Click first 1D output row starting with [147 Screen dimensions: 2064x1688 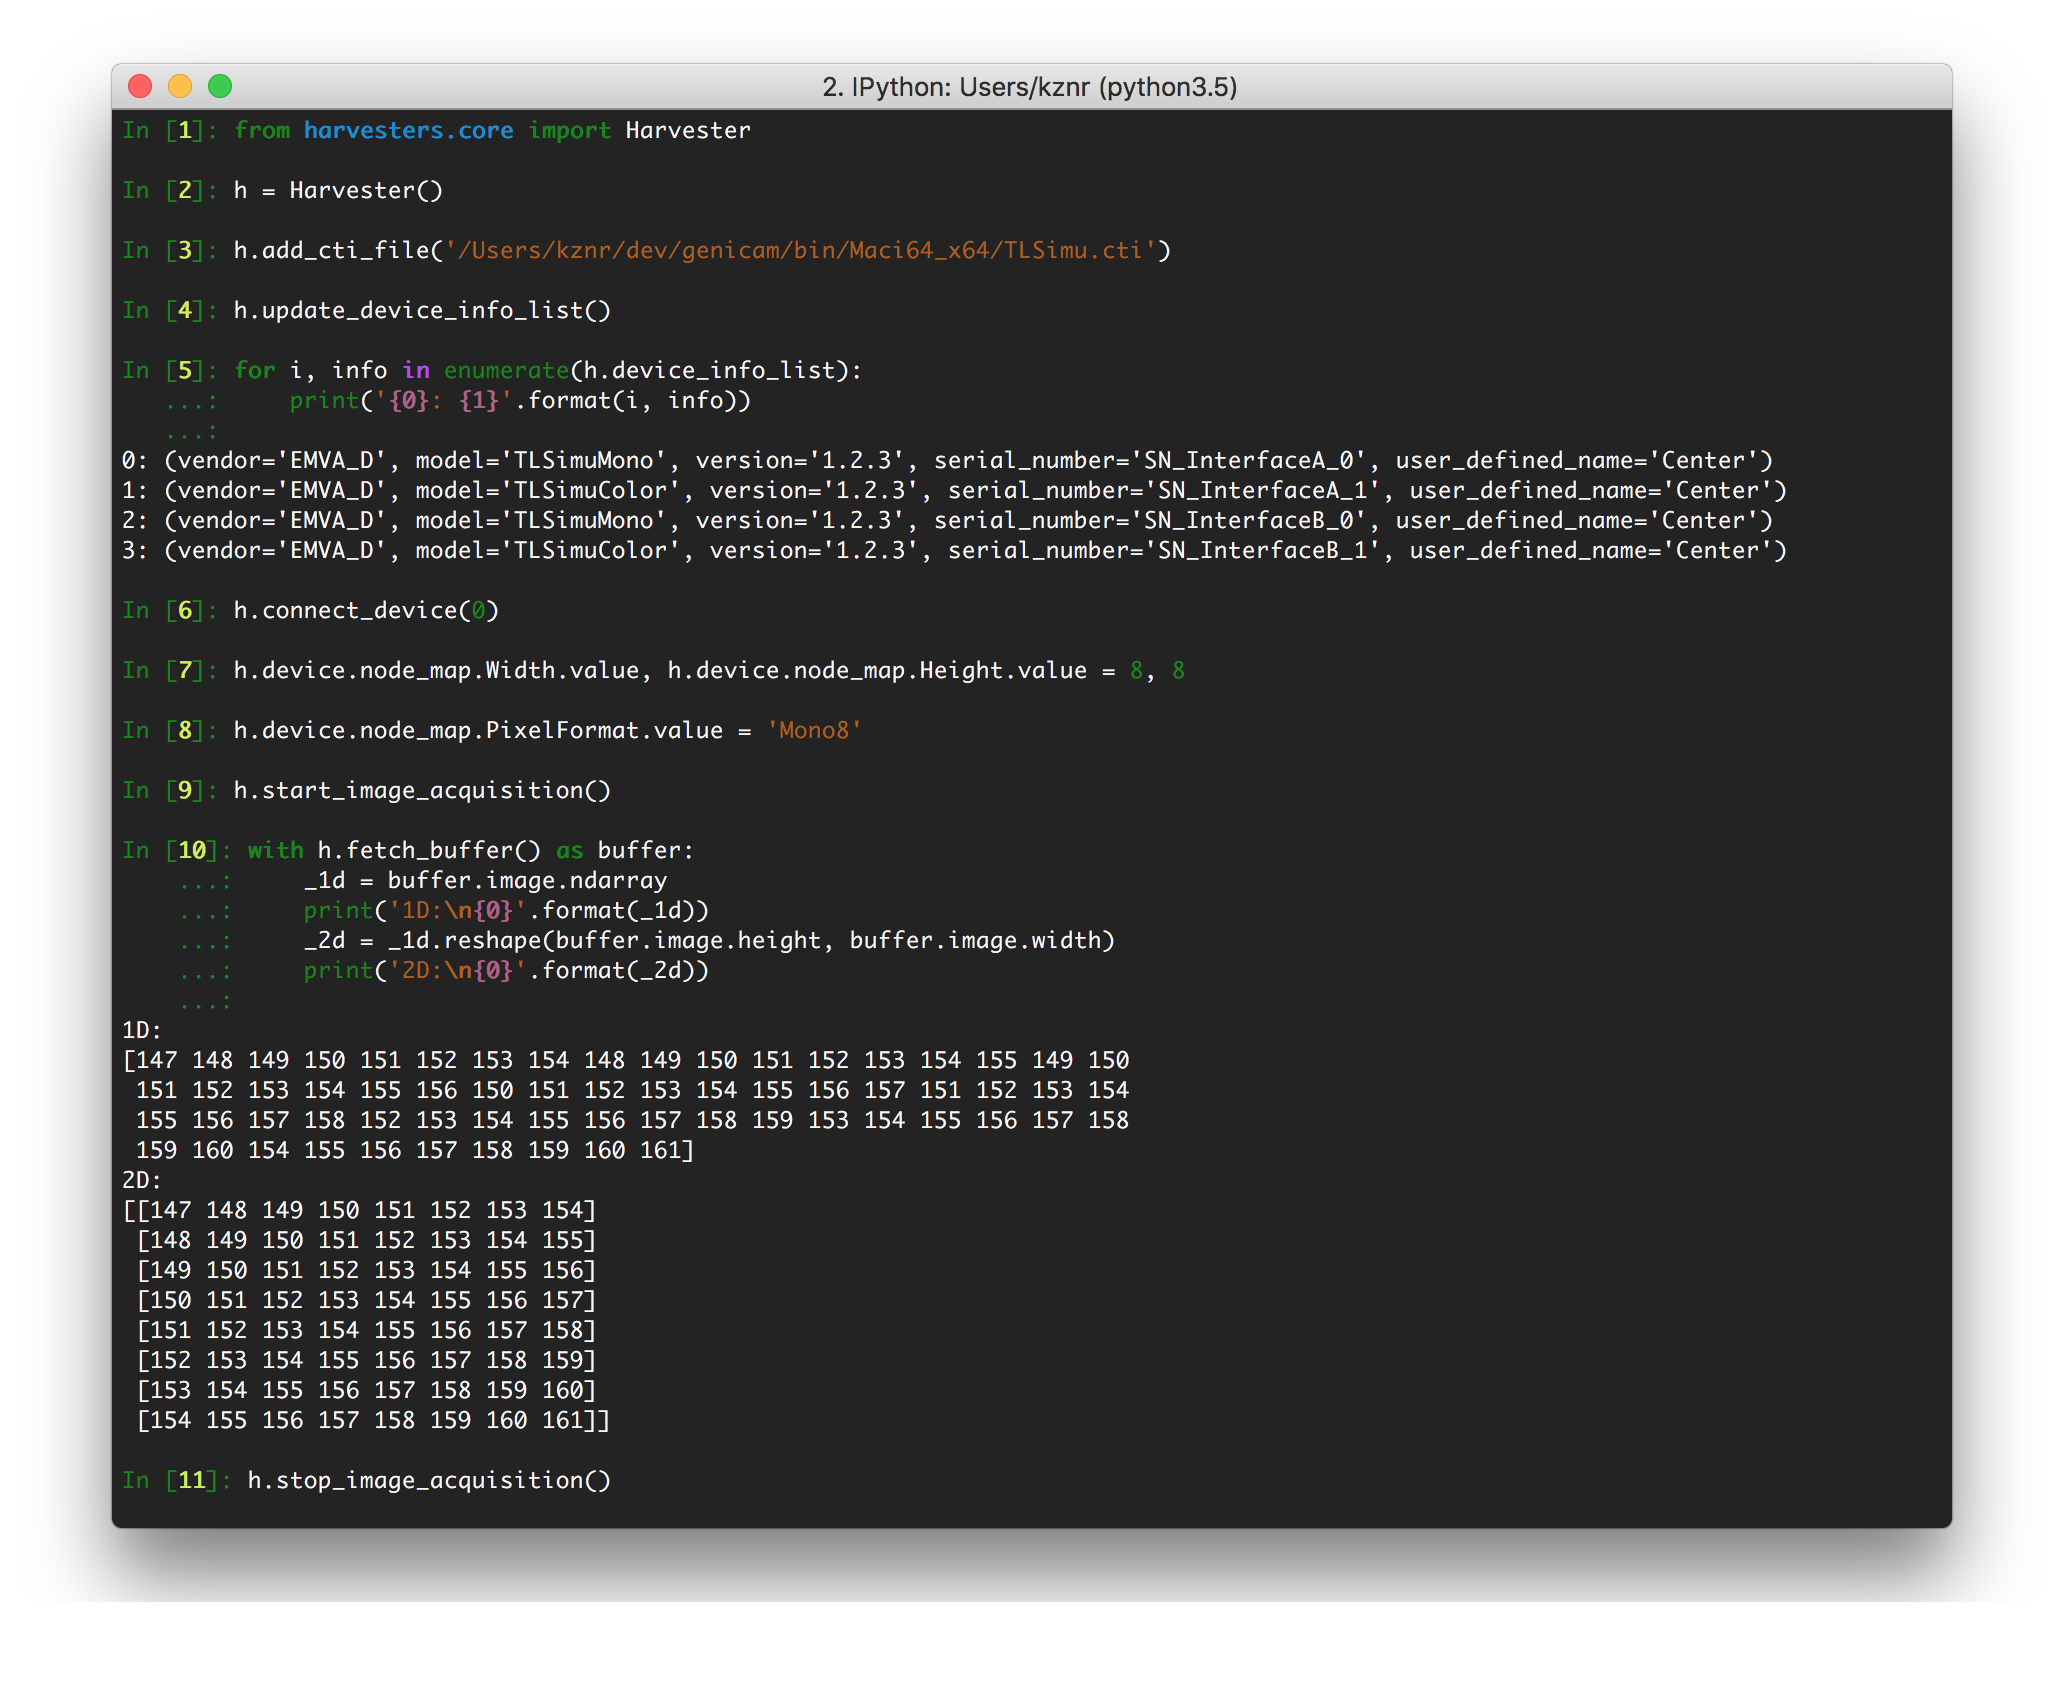(626, 1061)
